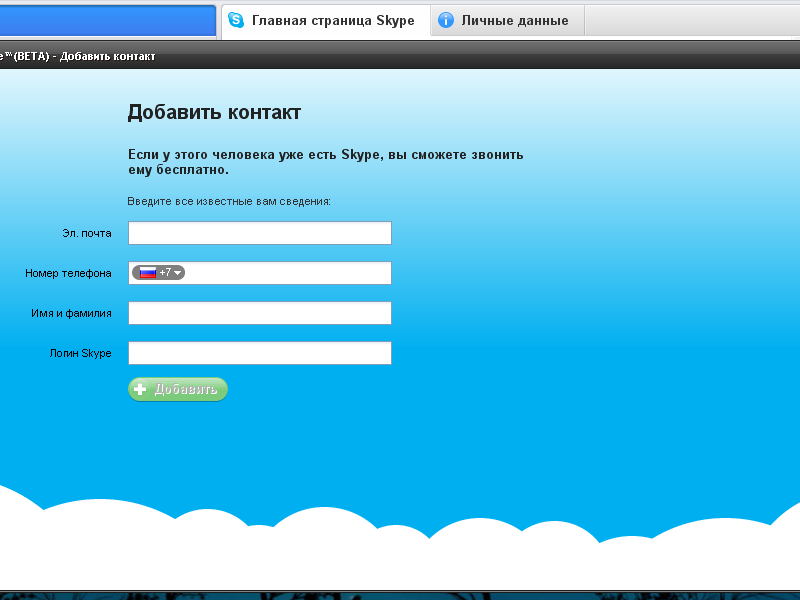Switch to the Главная страница Skype tab

(326, 20)
